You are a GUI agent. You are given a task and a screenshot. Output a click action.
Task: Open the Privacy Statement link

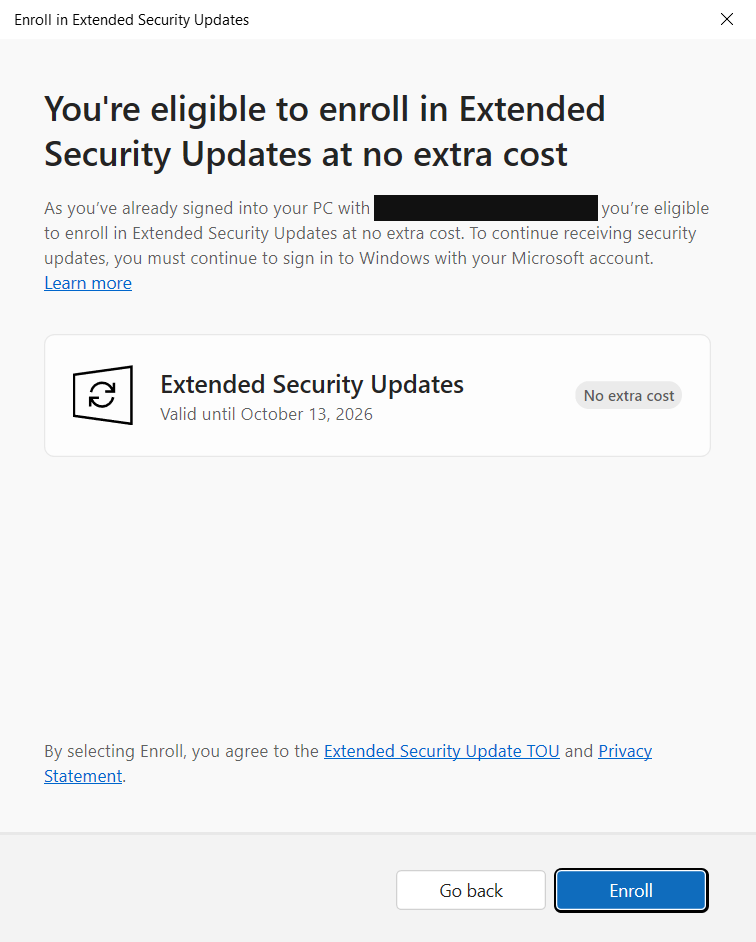click(624, 751)
